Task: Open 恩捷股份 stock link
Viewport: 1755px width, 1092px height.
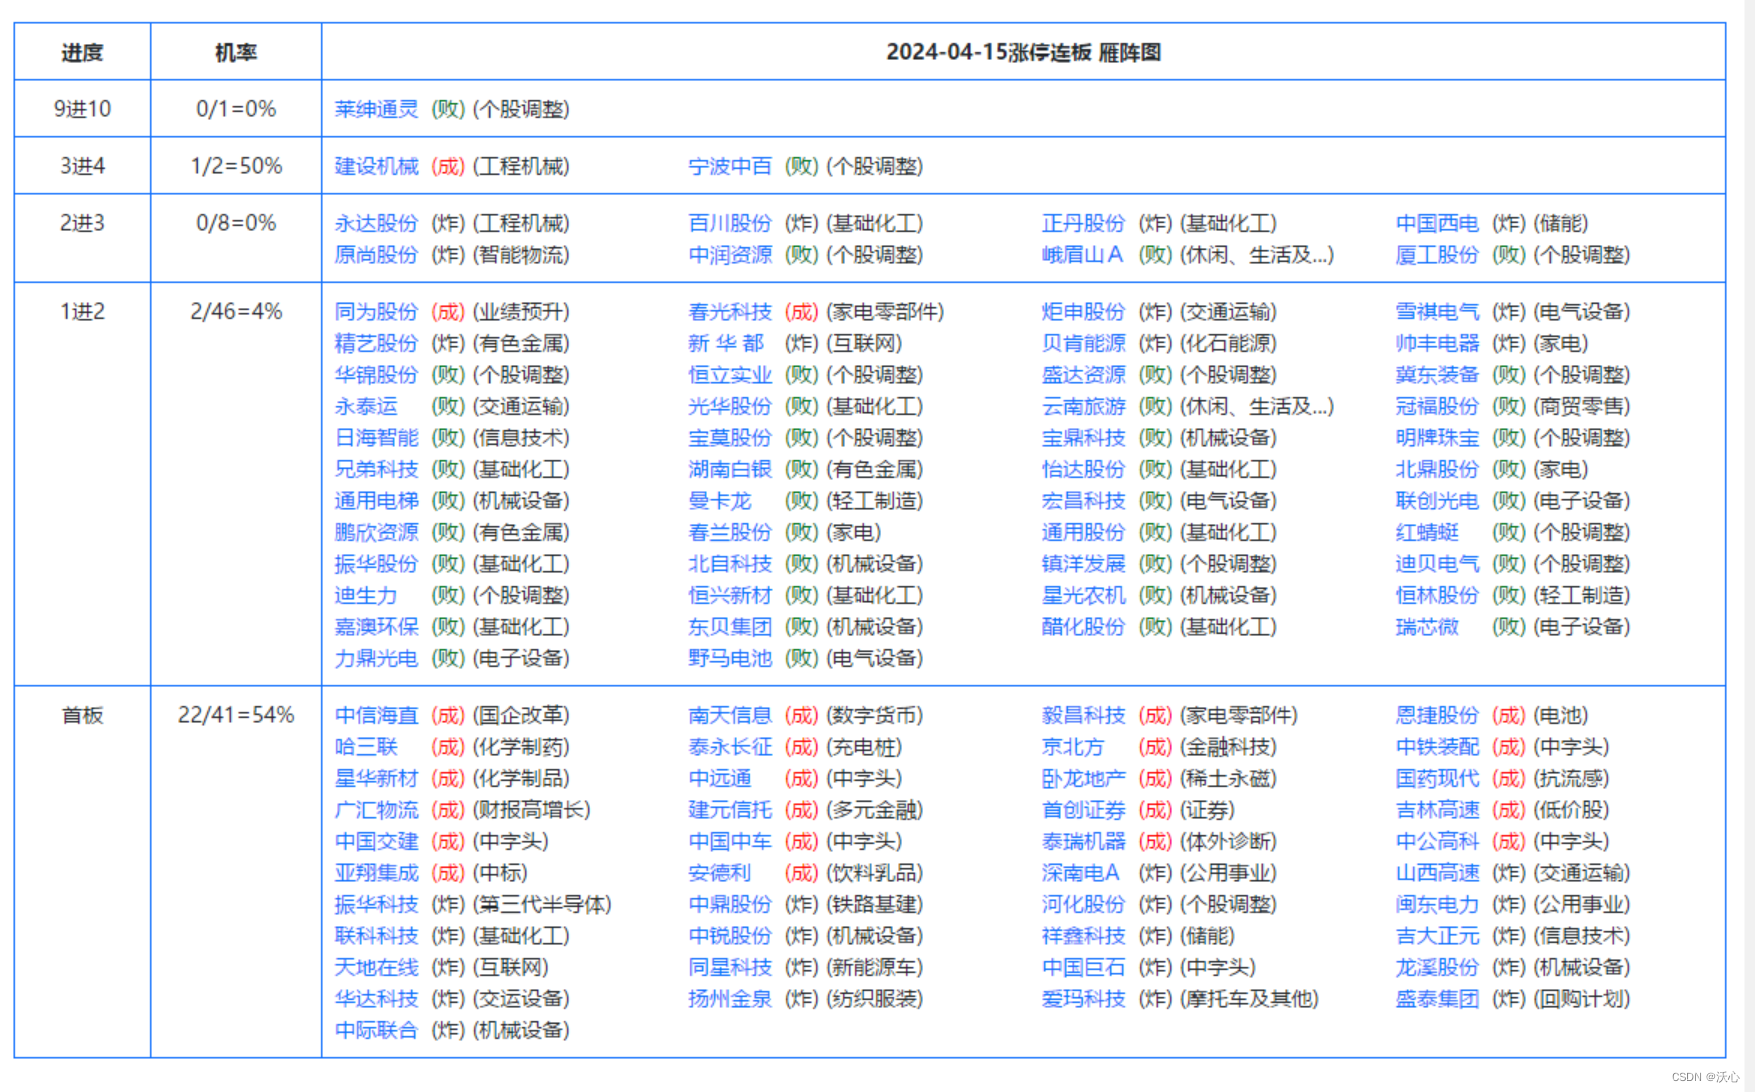Action: [1437, 715]
